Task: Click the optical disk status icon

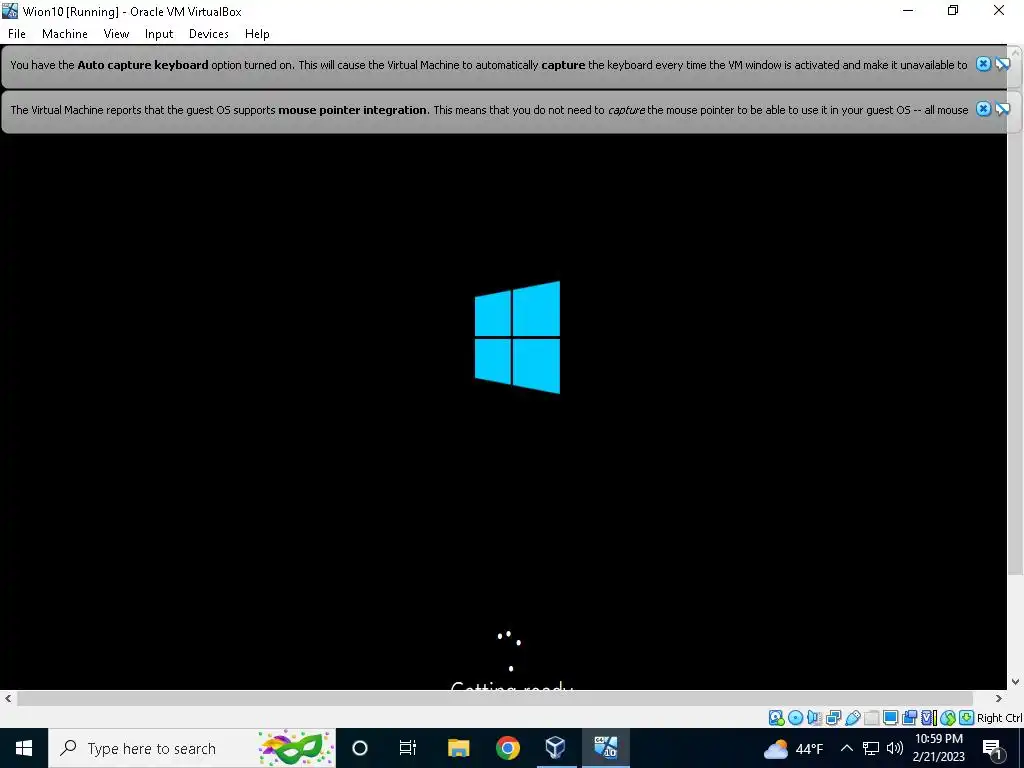Action: (795, 718)
